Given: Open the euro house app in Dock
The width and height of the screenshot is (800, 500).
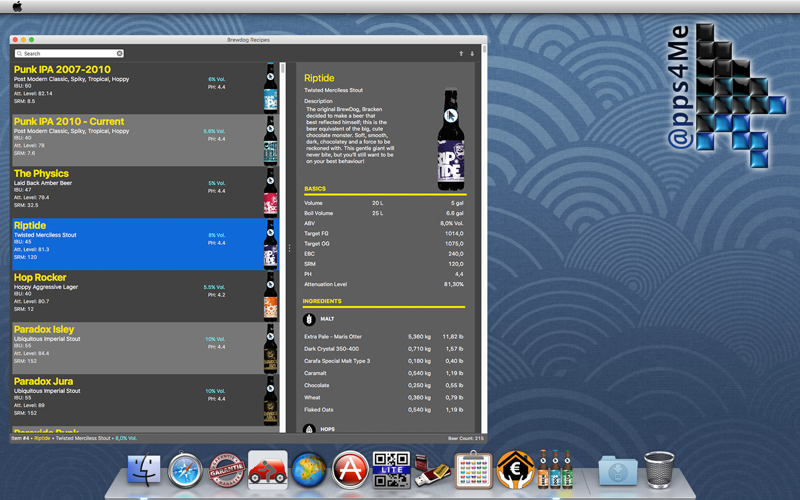Looking at the screenshot, I should coord(515,470).
